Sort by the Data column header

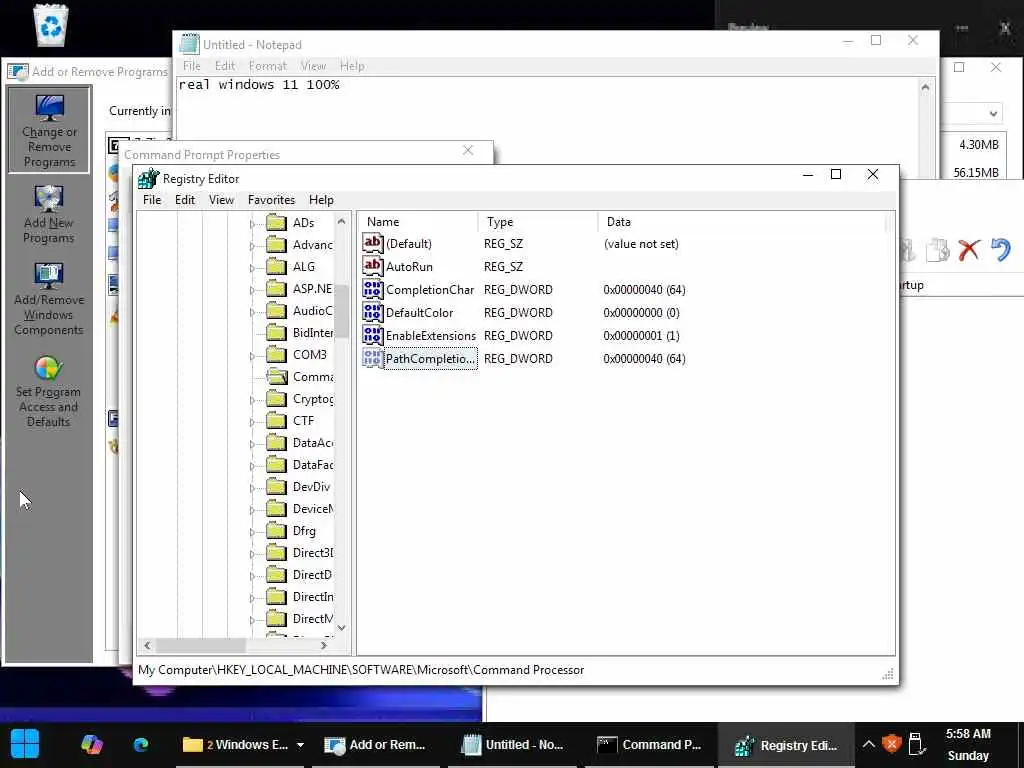click(x=742, y=222)
